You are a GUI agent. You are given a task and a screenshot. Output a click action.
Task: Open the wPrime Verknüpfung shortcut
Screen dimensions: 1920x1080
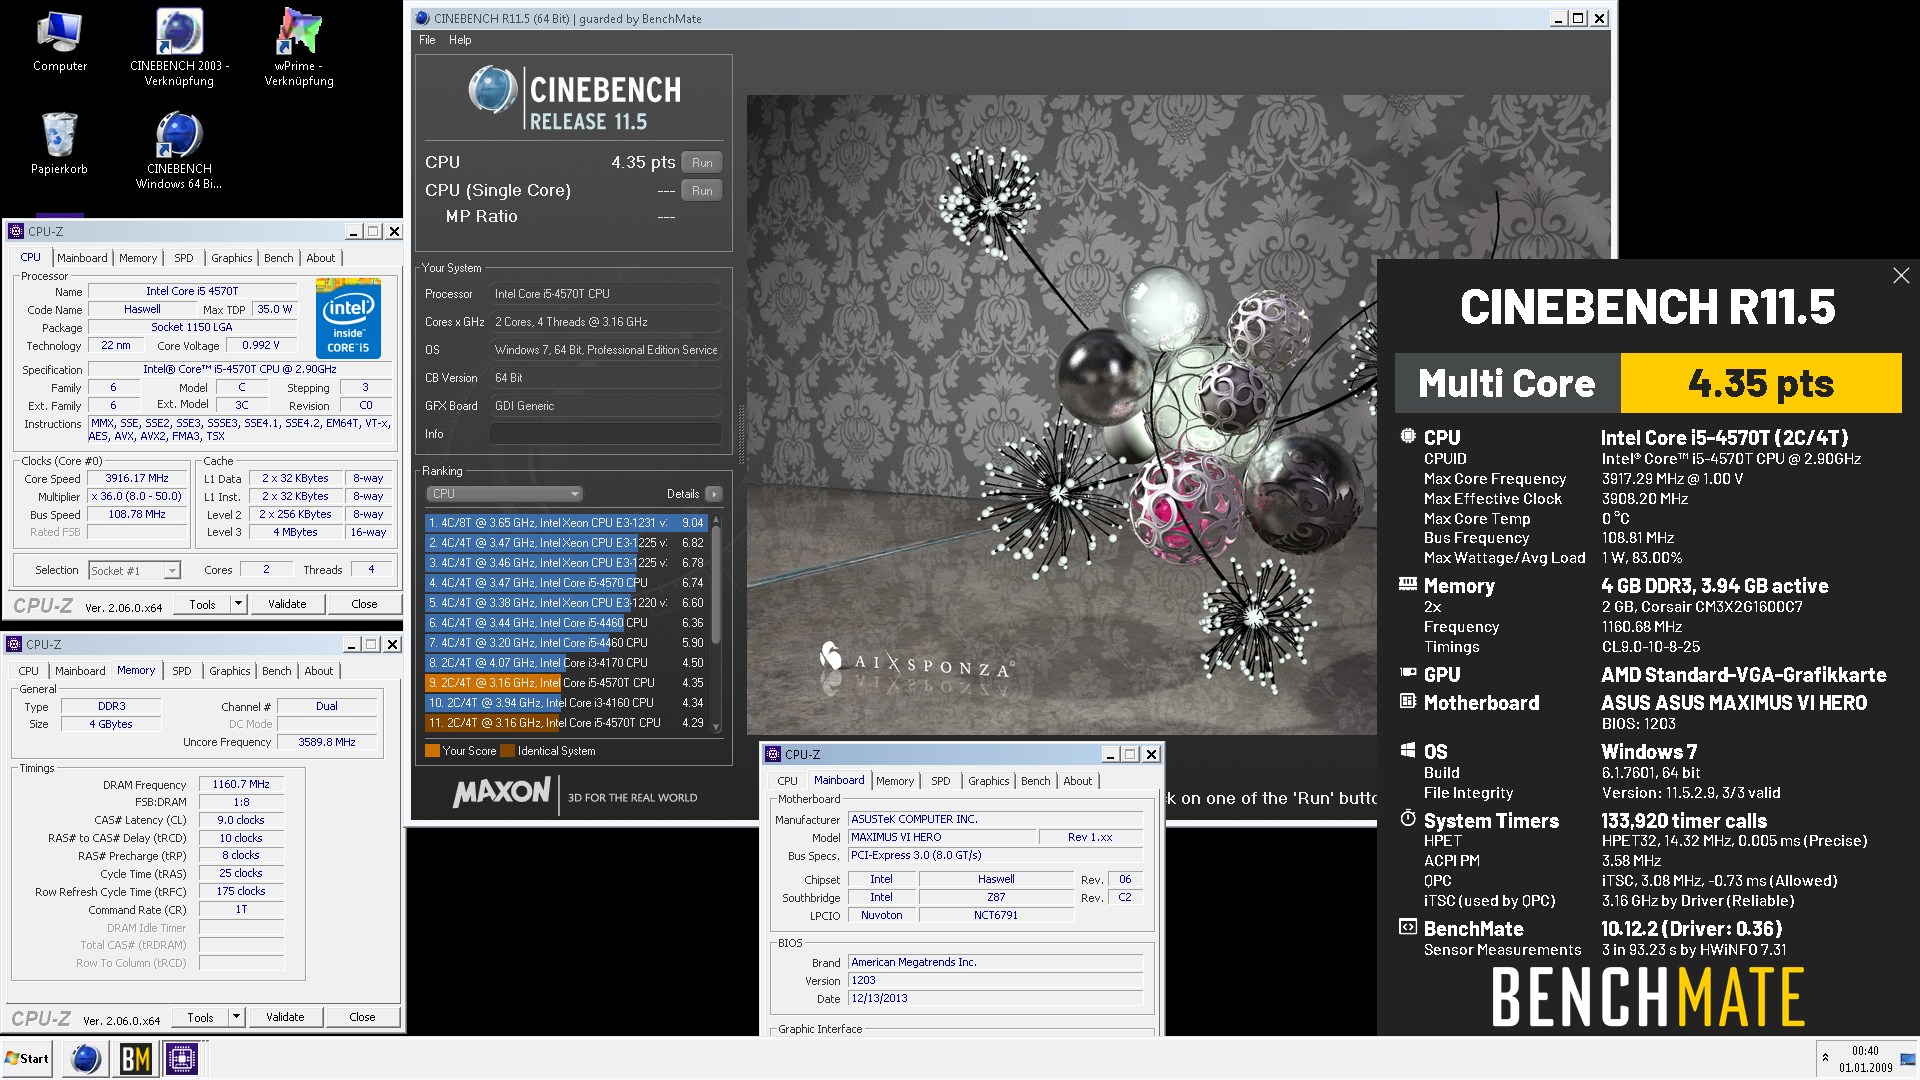pos(299,47)
